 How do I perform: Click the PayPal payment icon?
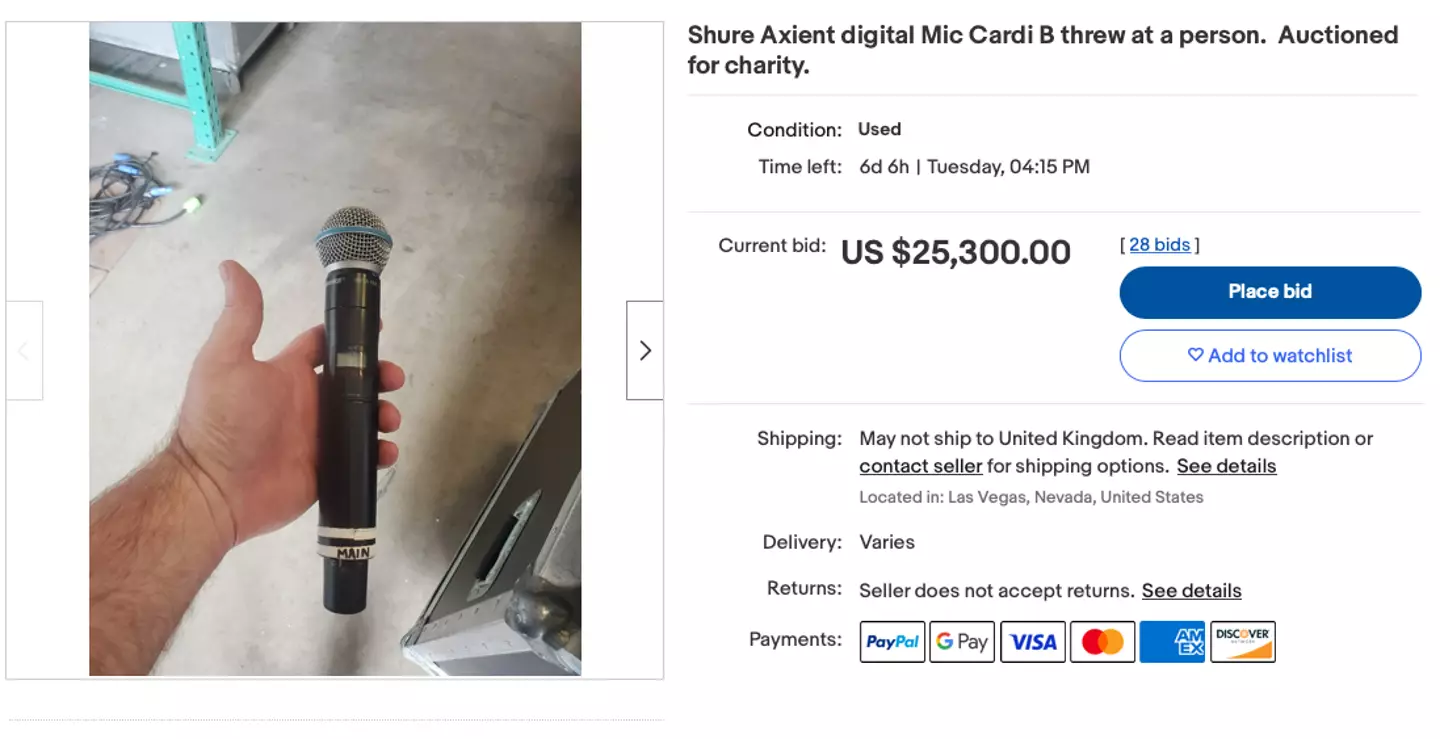[x=892, y=642]
